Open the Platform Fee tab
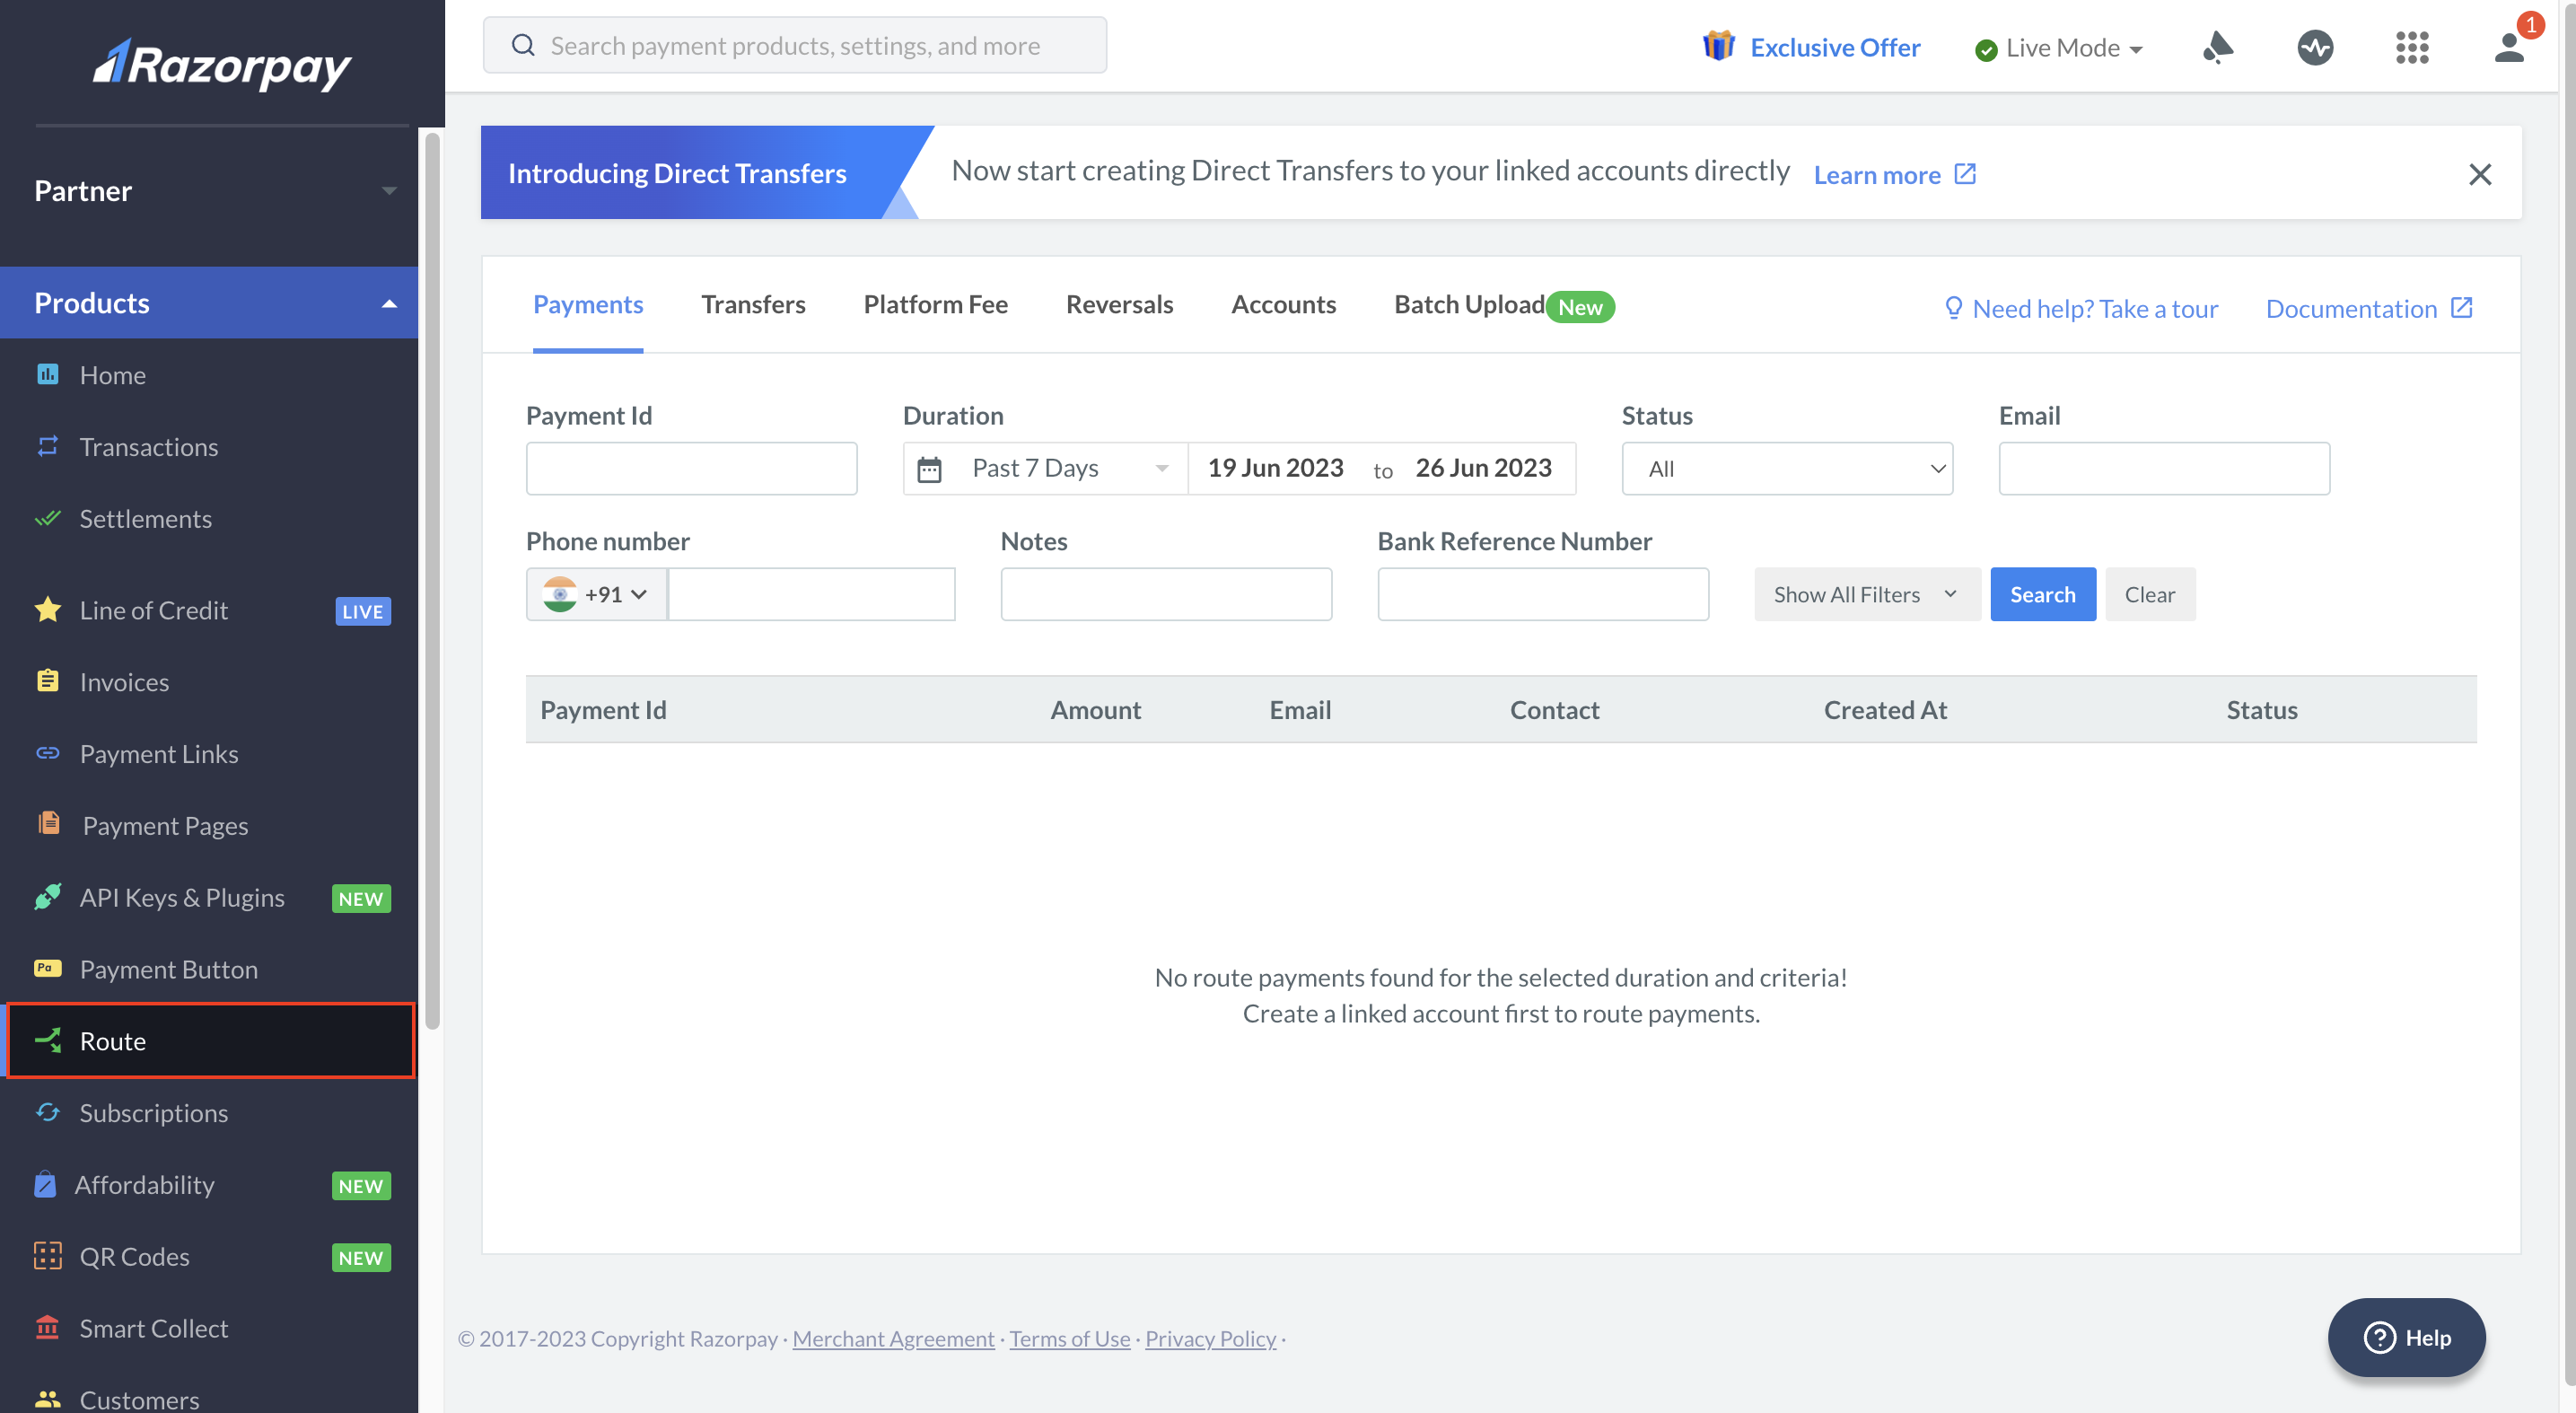The image size is (2576, 1413). coord(935,304)
